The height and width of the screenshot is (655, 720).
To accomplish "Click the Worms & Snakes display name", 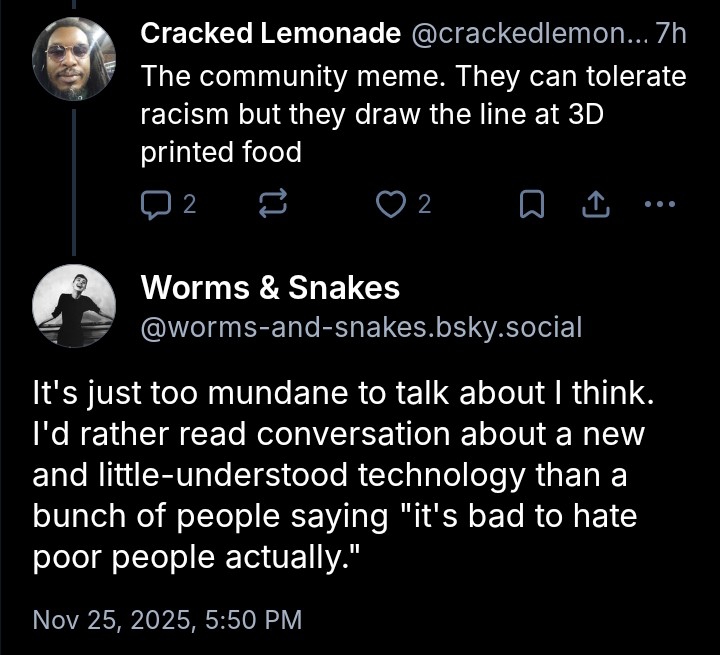I will pyautogui.click(x=270, y=288).
